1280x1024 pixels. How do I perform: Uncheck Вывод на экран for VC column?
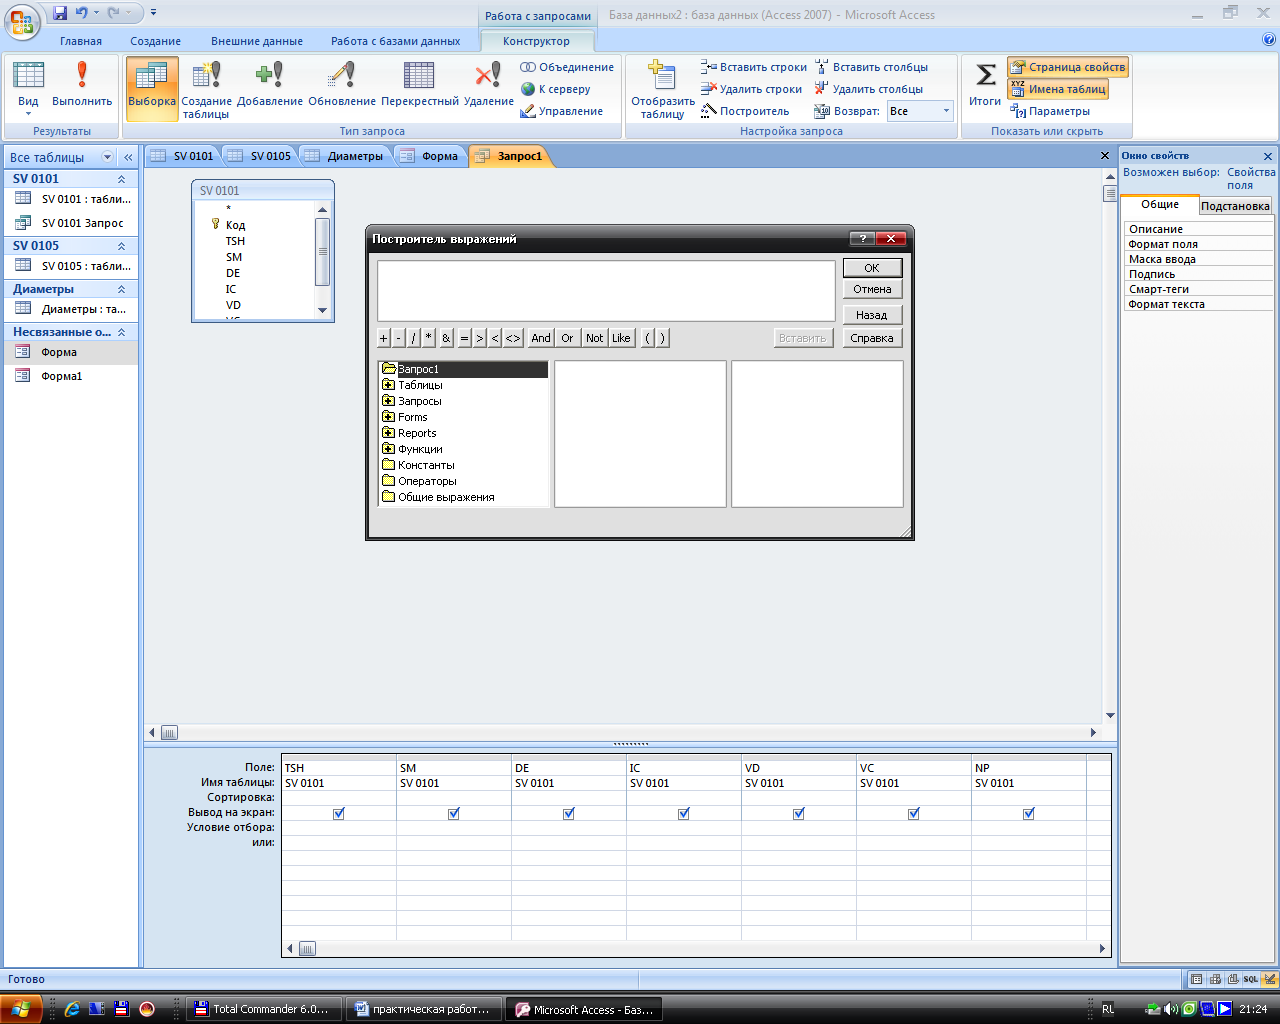tap(914, 813)
